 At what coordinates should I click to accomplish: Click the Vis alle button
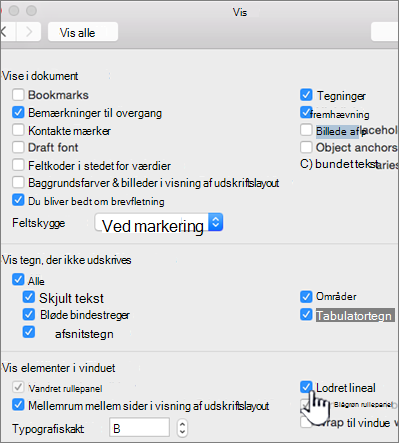pos(83,32)
